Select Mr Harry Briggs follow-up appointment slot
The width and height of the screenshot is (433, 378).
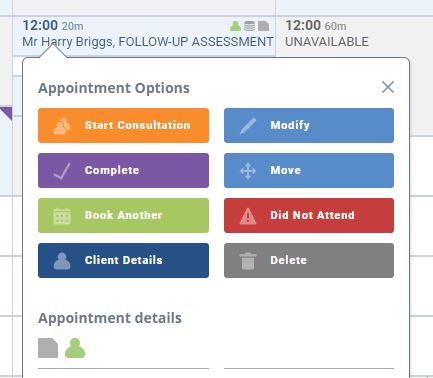click(144, 36)
